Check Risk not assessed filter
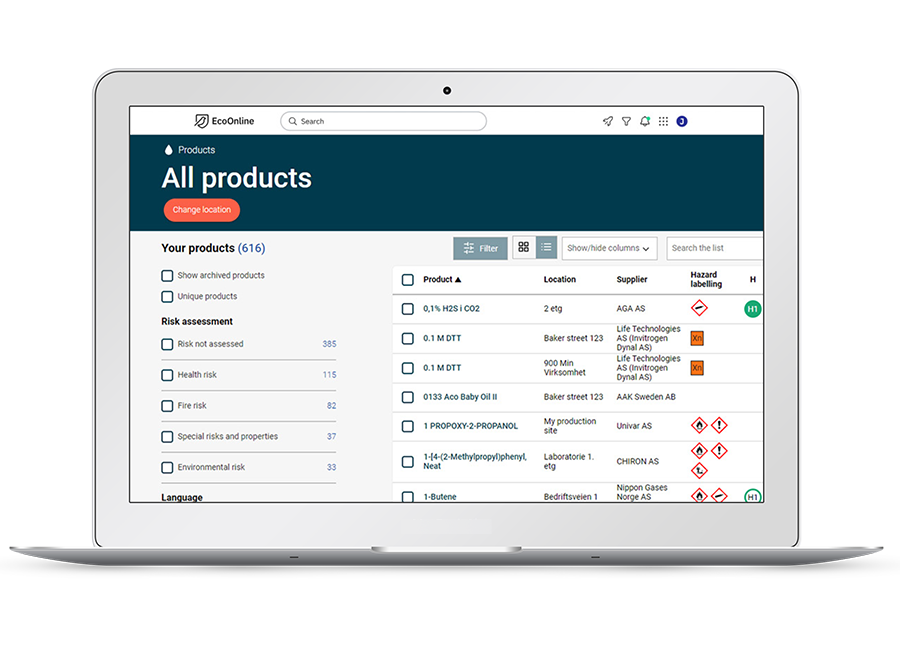900x650 pixels. click(167, 344)
